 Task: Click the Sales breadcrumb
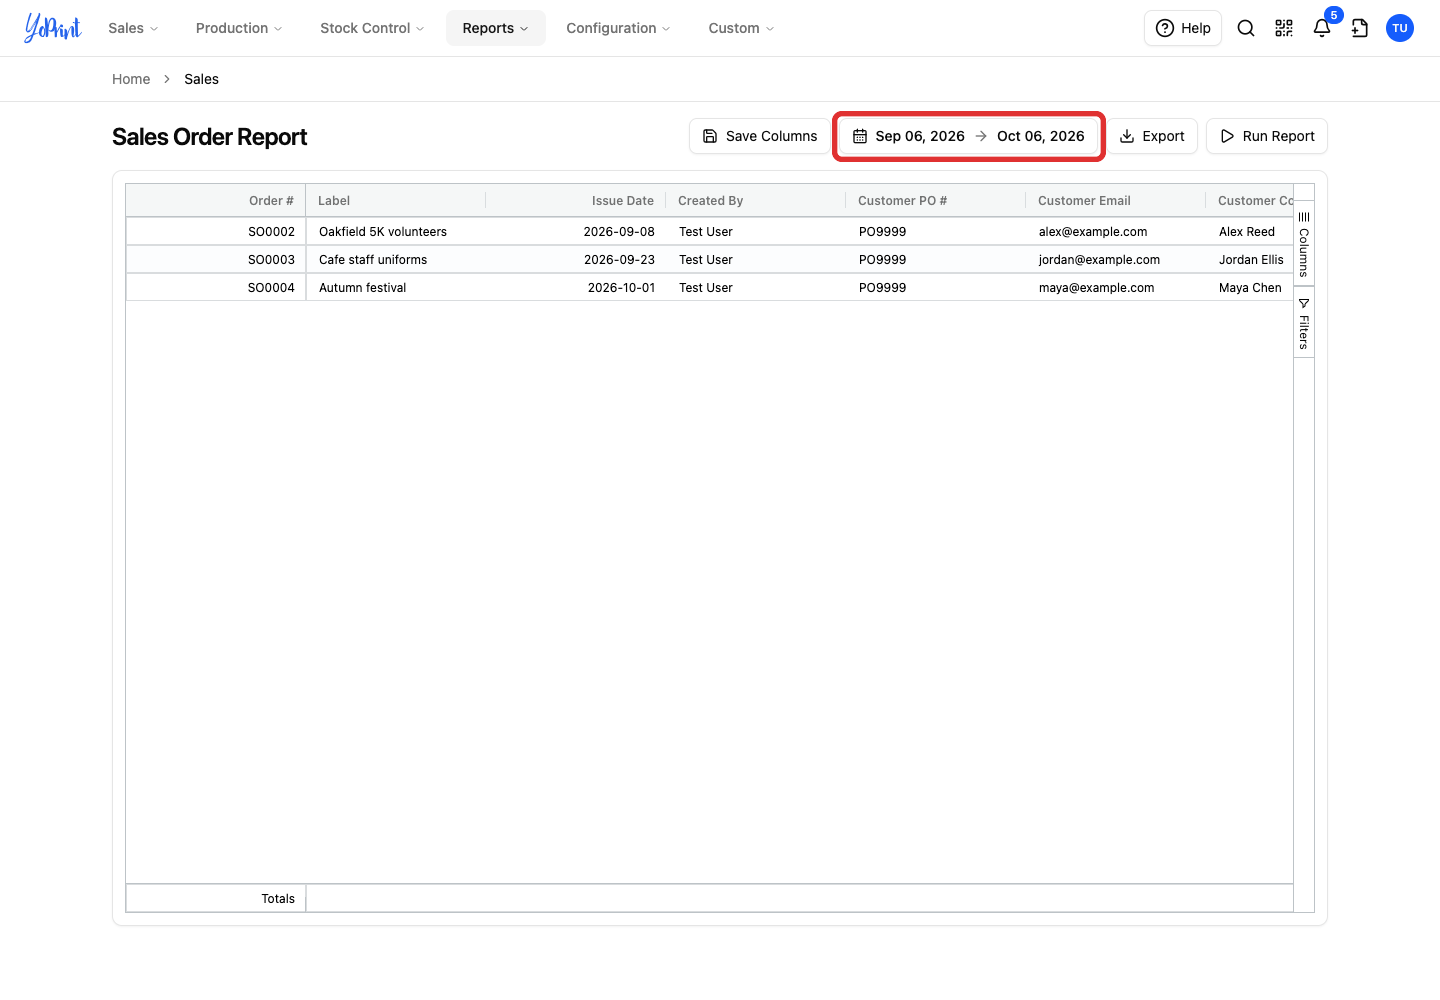pos(201,79)
